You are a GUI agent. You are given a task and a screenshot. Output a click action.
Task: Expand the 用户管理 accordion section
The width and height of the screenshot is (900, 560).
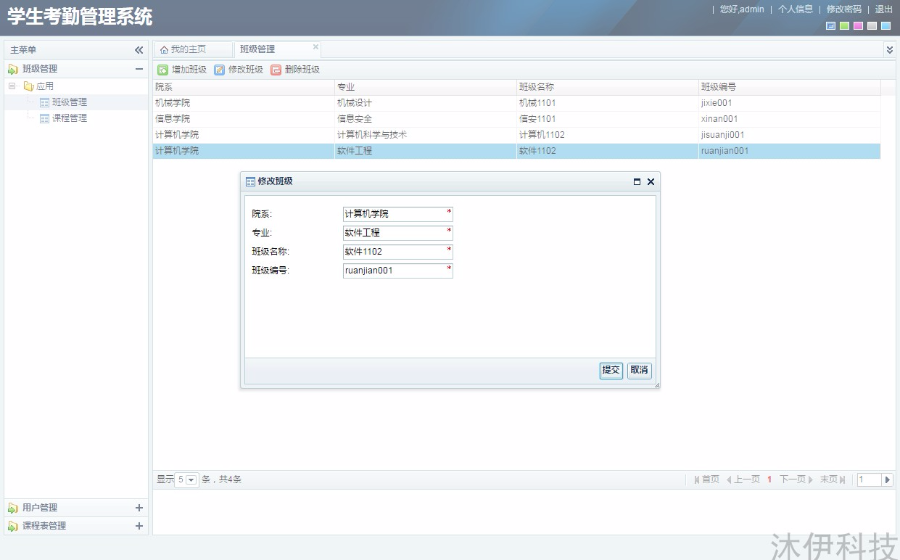(139, 508)
